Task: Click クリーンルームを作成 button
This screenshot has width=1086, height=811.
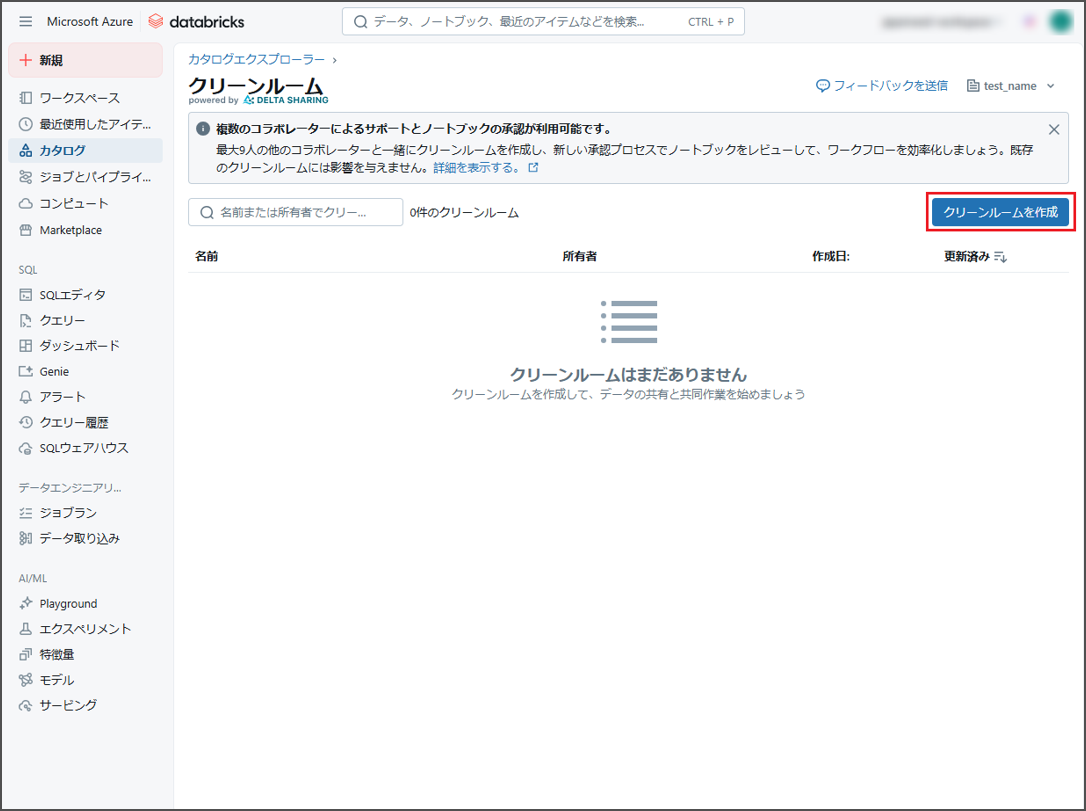Action: [1000, 212]
